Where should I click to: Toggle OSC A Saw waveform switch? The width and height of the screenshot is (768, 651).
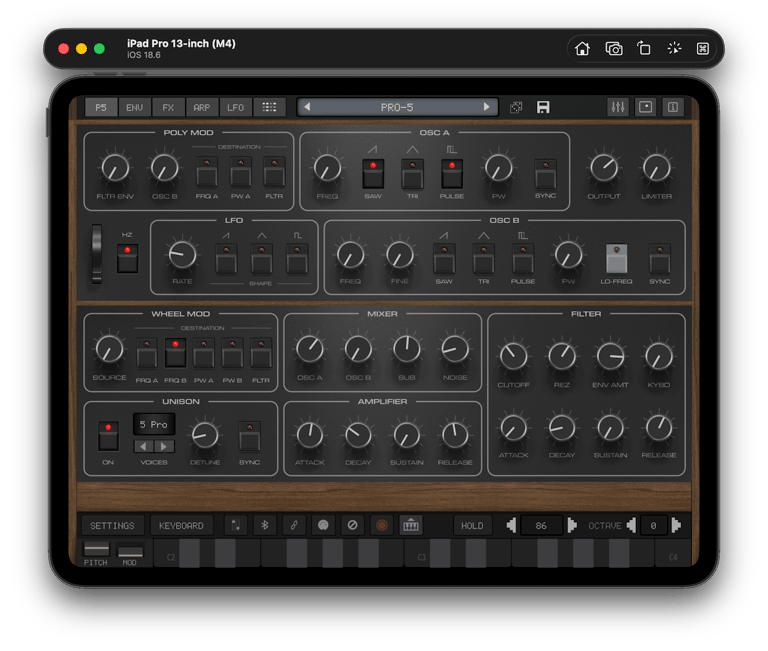click(373, 174)
